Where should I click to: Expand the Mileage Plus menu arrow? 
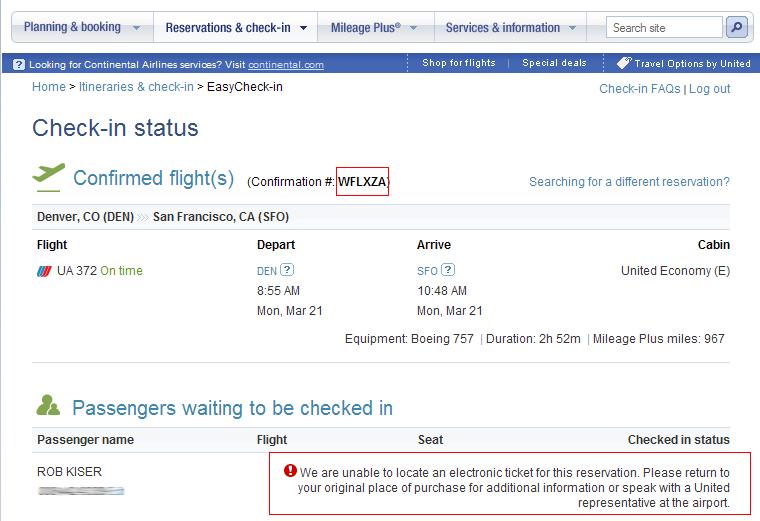pos(413,28)
